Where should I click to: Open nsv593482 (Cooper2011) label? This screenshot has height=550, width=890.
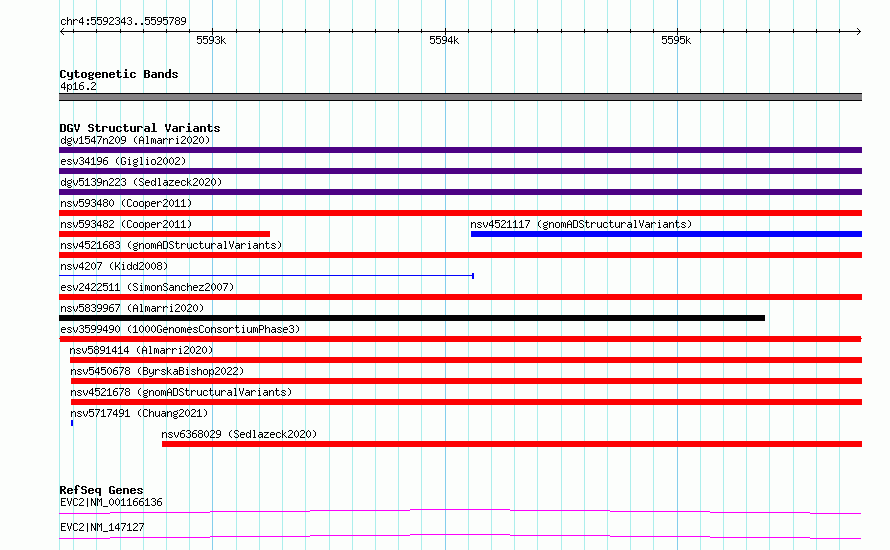126,224
